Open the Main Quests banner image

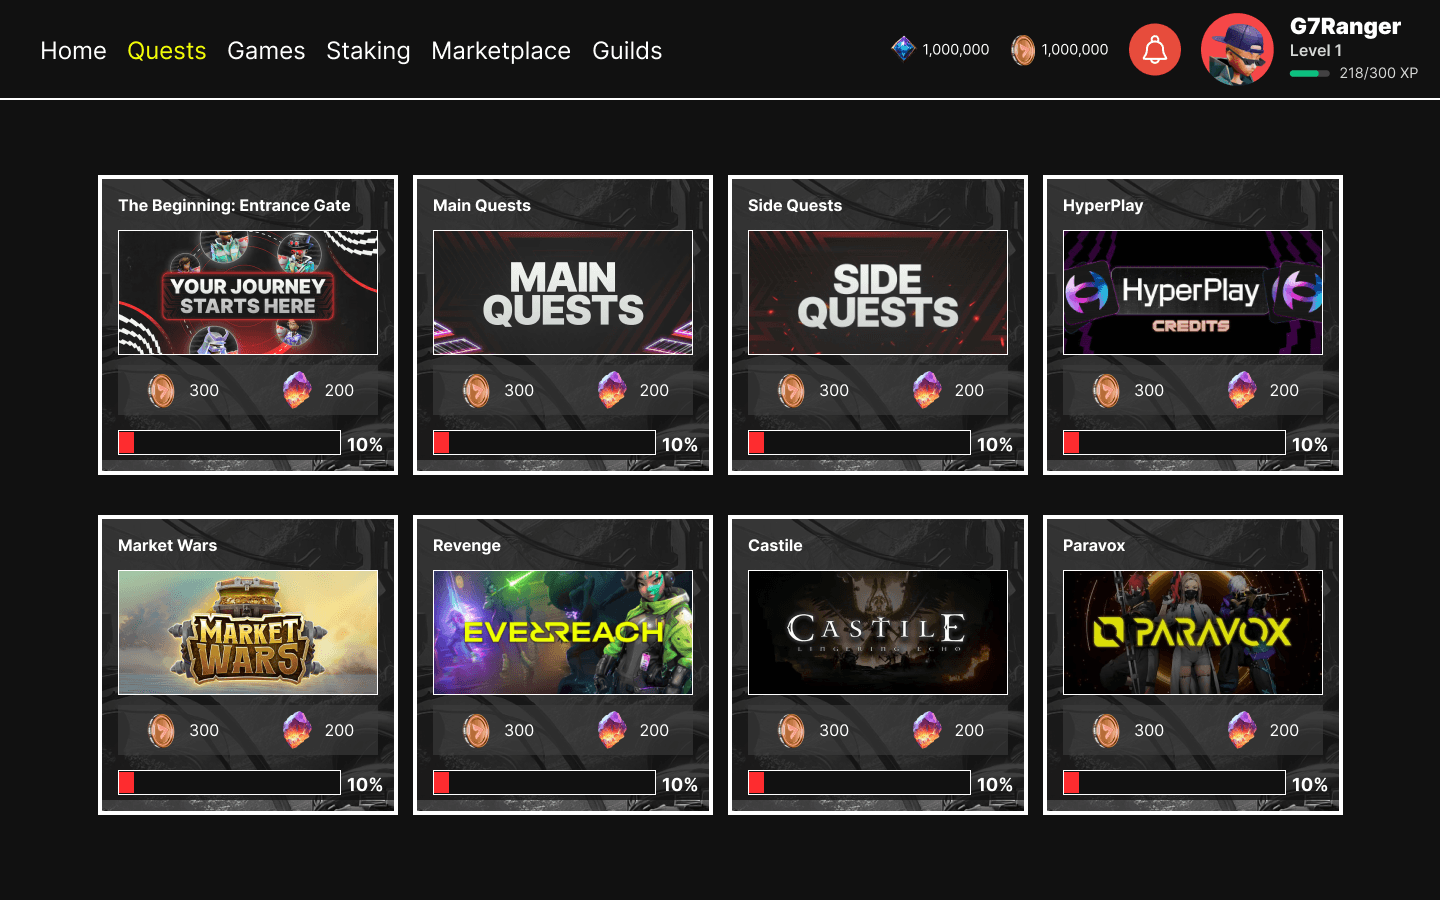(x=563, y=292)
